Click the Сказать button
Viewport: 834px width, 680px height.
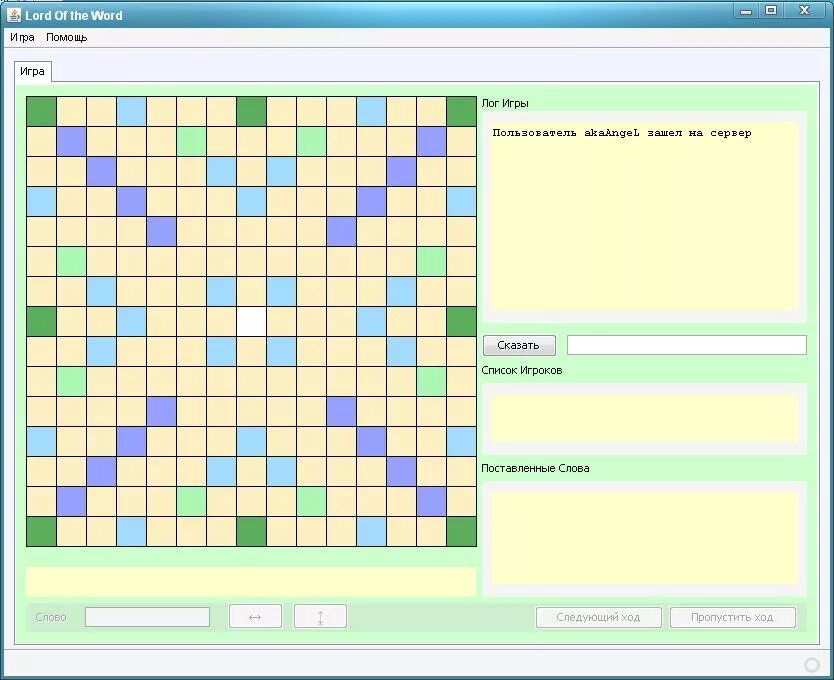click(519, 345)
